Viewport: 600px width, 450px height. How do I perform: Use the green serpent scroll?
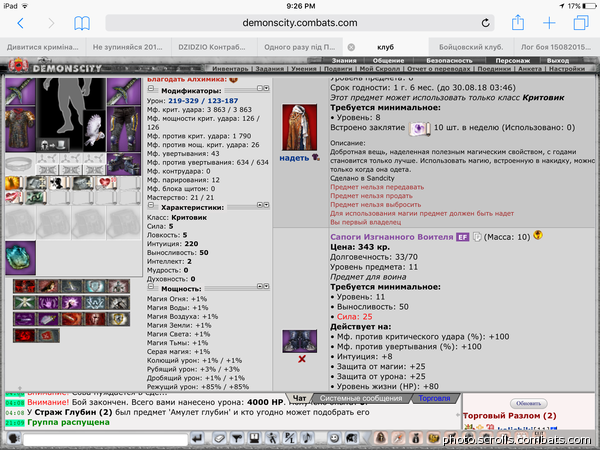click(36, 198)
